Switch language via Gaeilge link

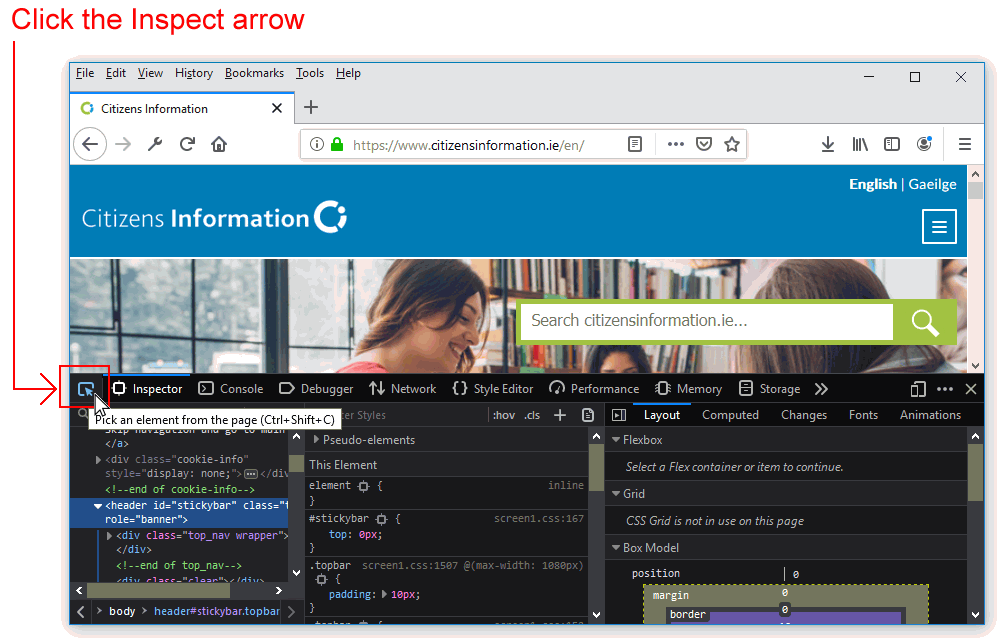coord(932,184)
